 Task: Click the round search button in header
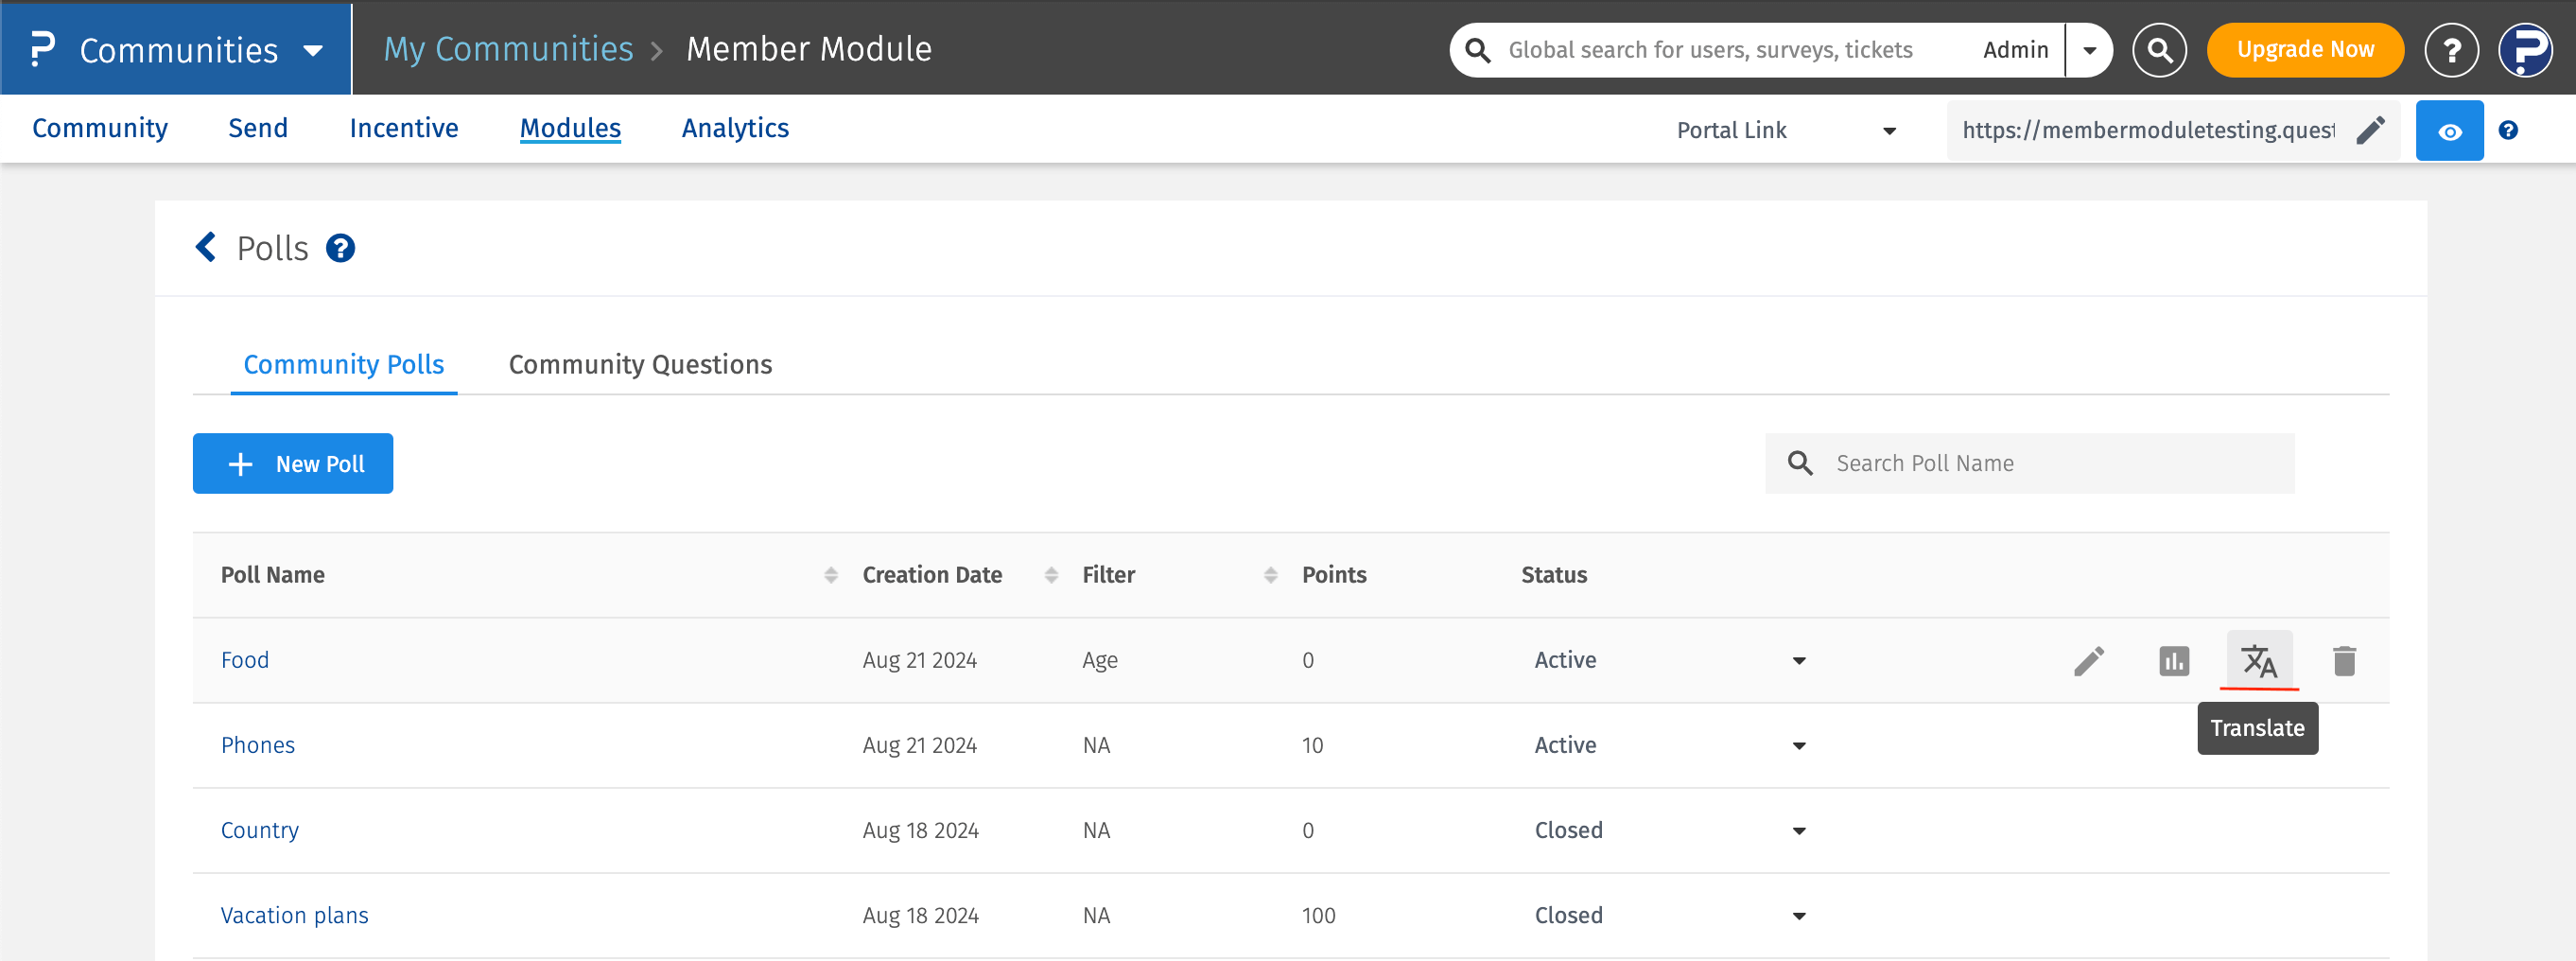2159,49
